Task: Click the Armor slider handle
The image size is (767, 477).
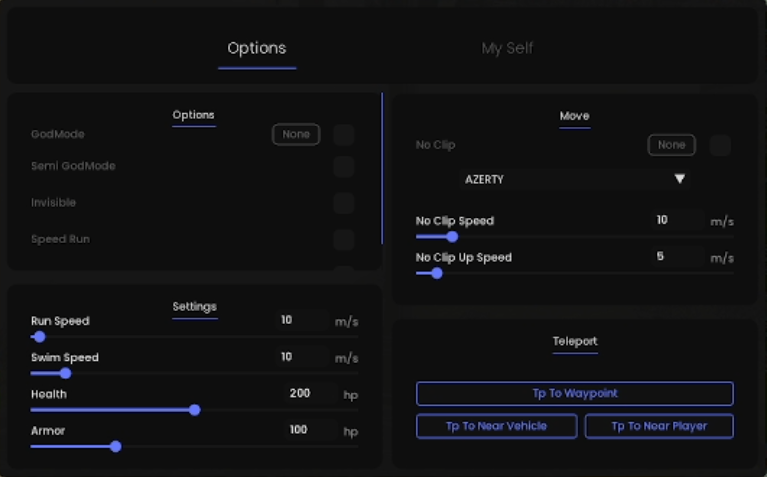Action: tap(116, 447)
